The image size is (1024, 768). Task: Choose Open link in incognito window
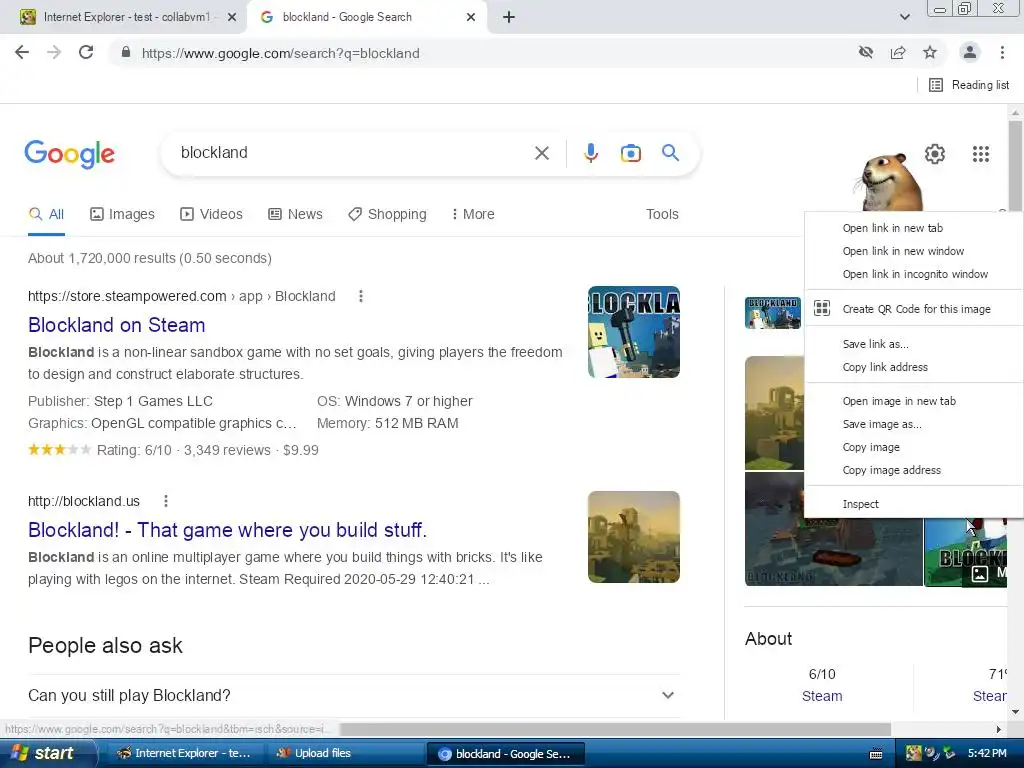[x=913, y=274]
